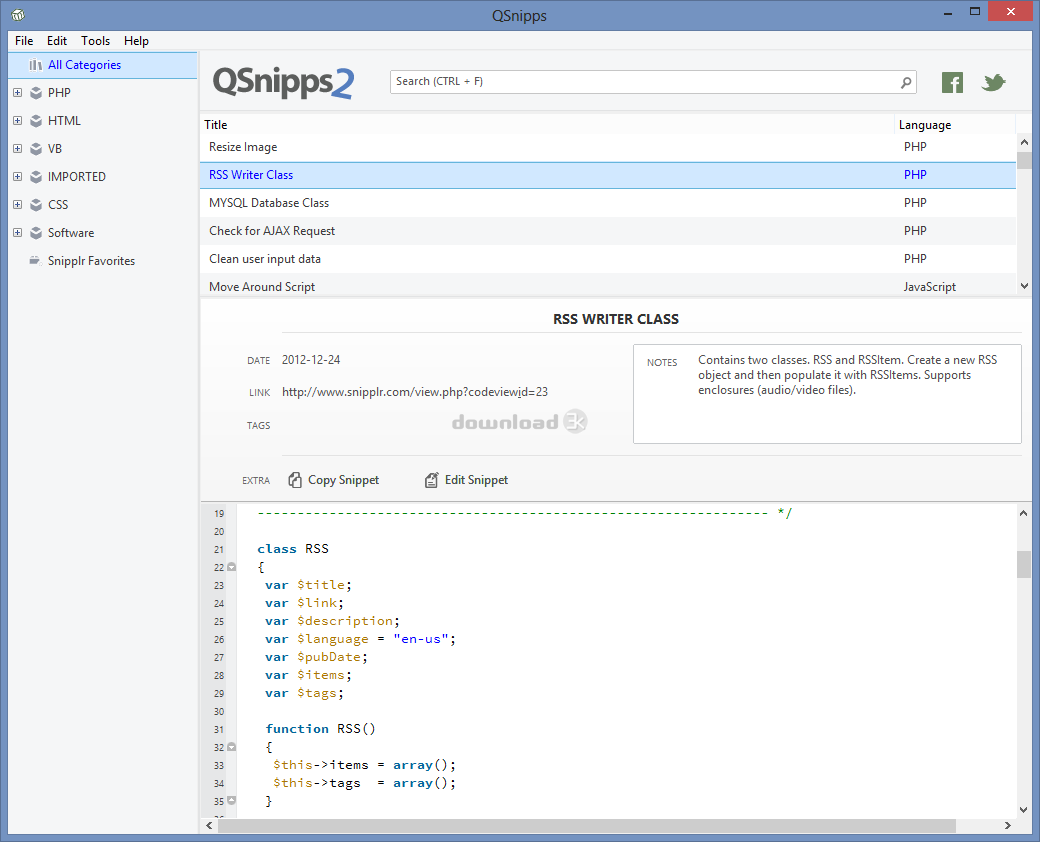The height and width of the screenshot is (842, 1040).
Task: Collapse code fold marker at line 22
Action: click(231, 567)
